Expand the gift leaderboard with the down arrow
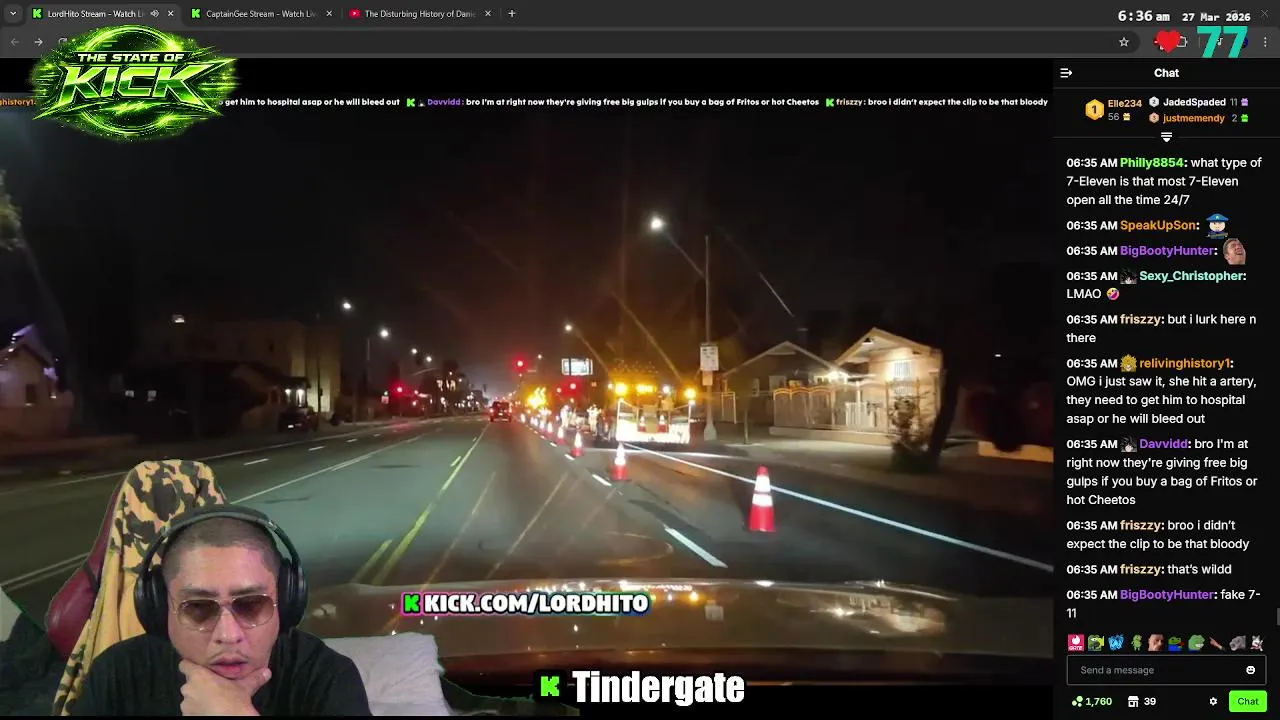 click(x=1166, y=137)
